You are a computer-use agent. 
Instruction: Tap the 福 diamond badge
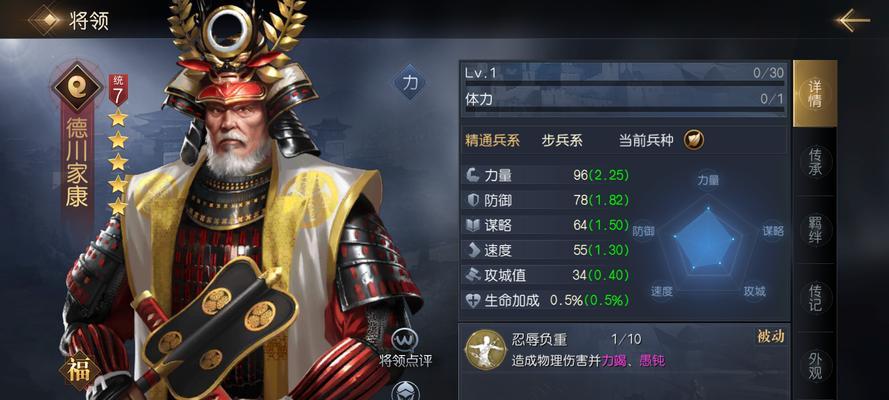click(x=80, y=372)
